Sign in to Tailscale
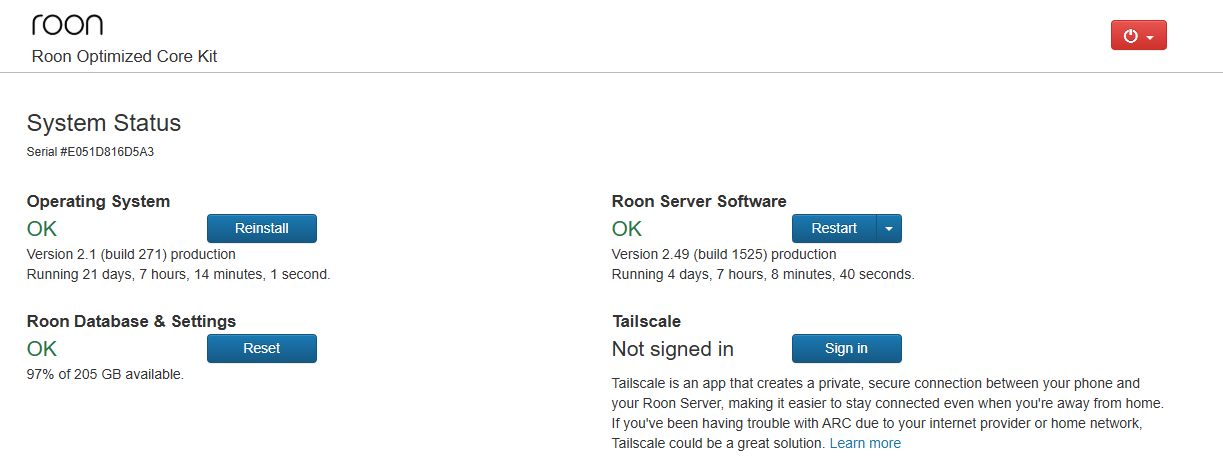The image size is (1223, 476). click(x=847, y=348)
